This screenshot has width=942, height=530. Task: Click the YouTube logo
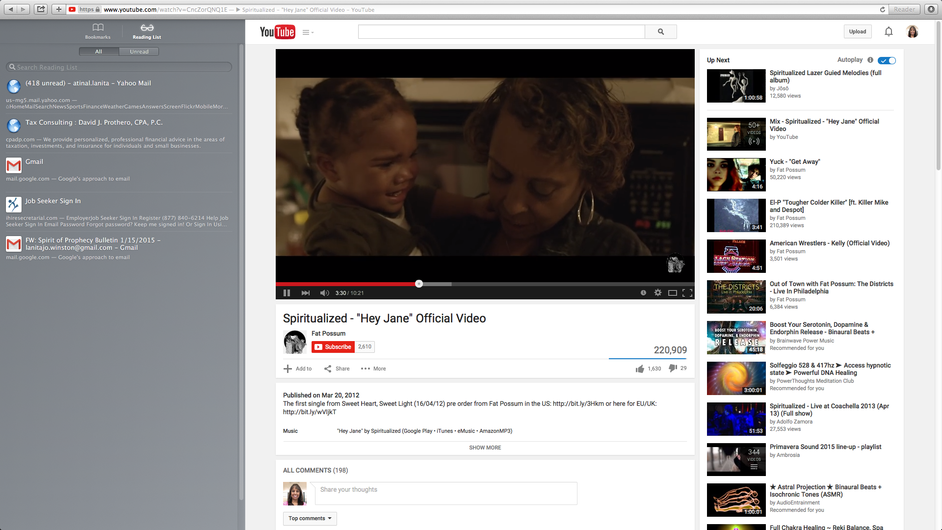[x=277, y=32]
